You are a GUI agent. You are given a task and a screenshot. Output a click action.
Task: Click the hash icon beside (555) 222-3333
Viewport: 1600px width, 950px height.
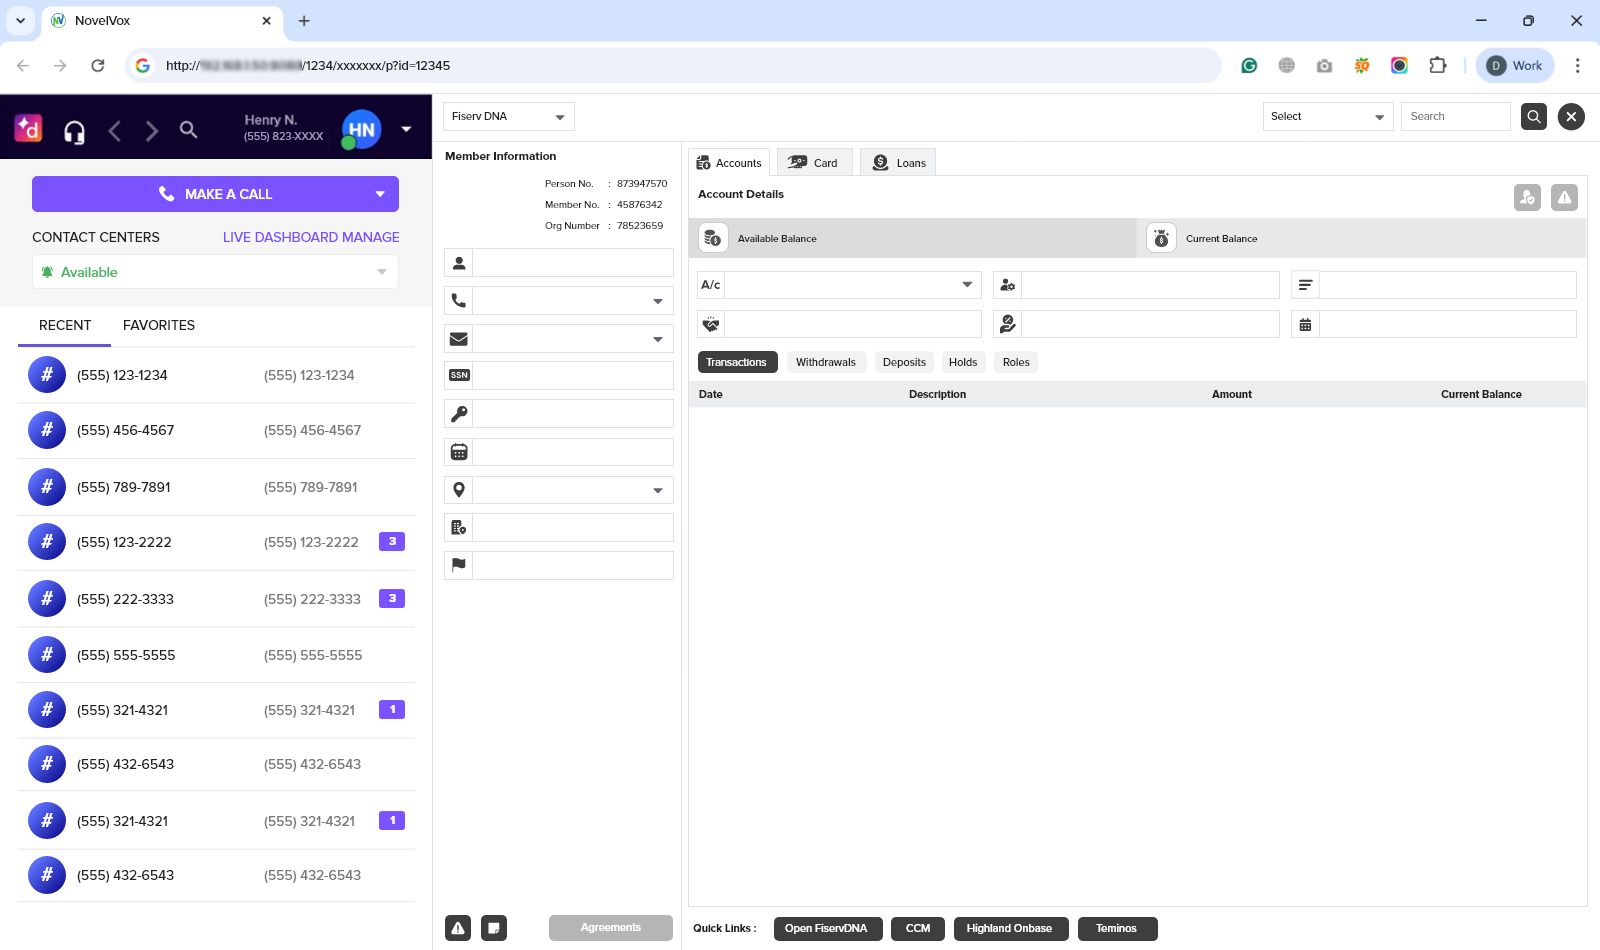(47, 598)
